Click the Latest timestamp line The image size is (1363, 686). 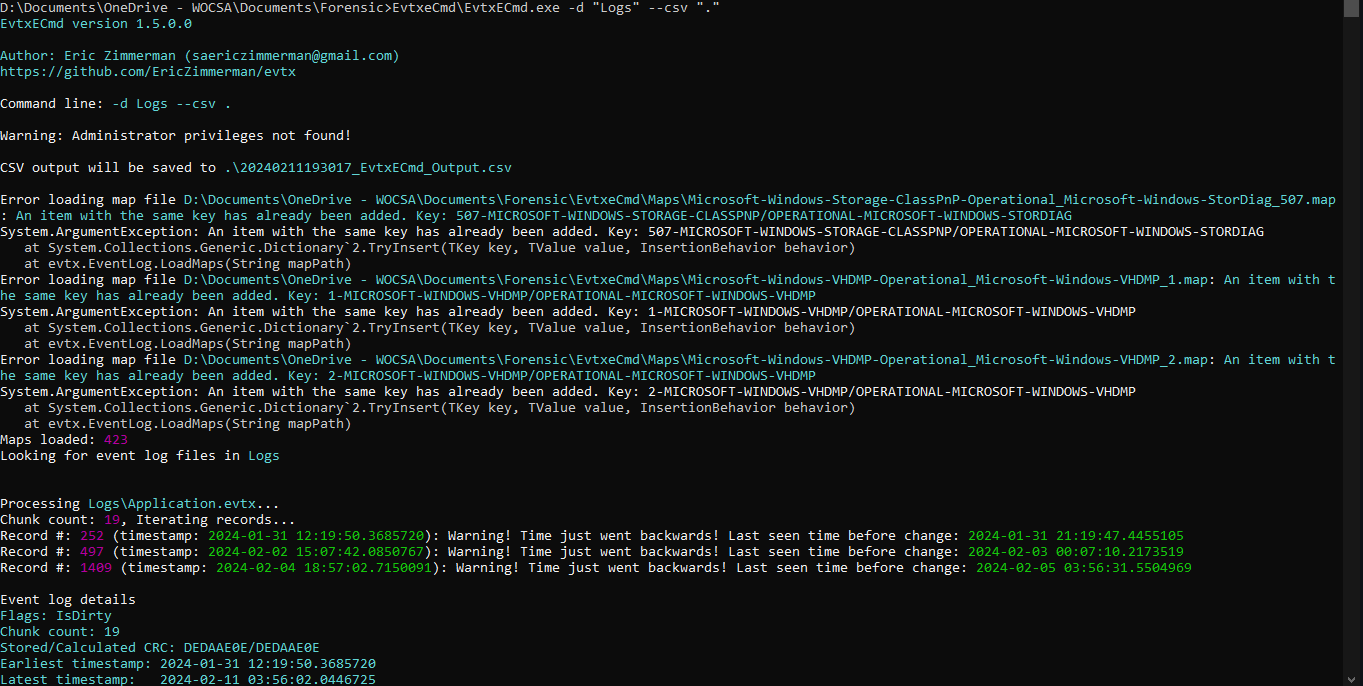click(187, 680)
